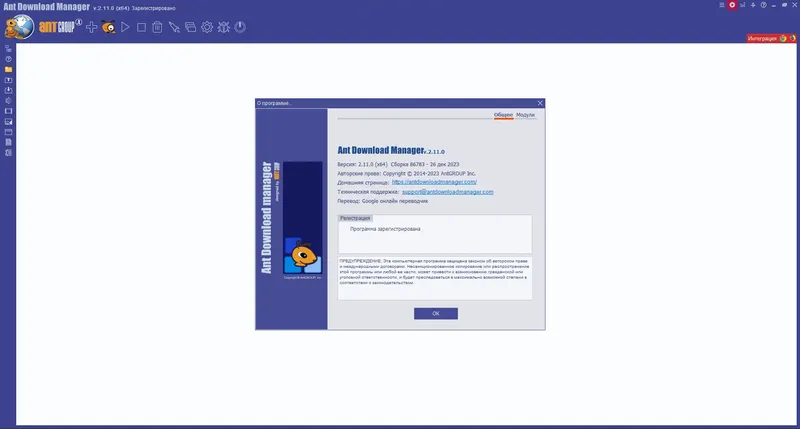Screen dimensions: 800x429
Task: Click the ПРЕДУПРЕЖДЕНИЕ warning text box
Action: point(435,278)
